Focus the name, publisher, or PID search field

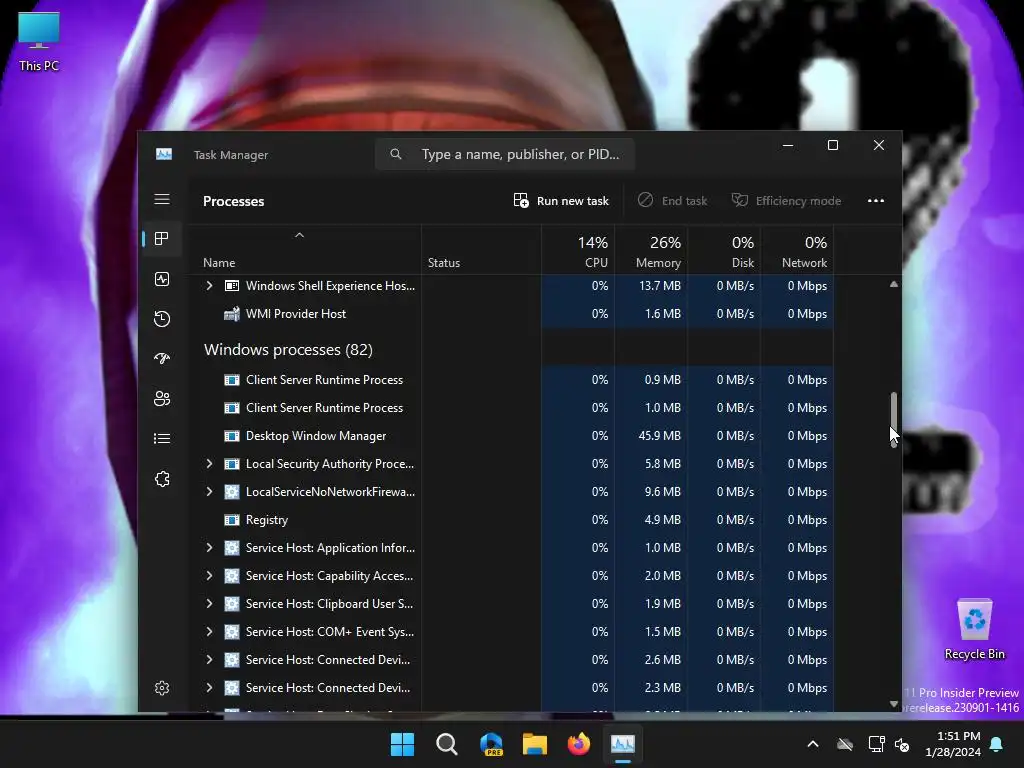coord(504,154)
